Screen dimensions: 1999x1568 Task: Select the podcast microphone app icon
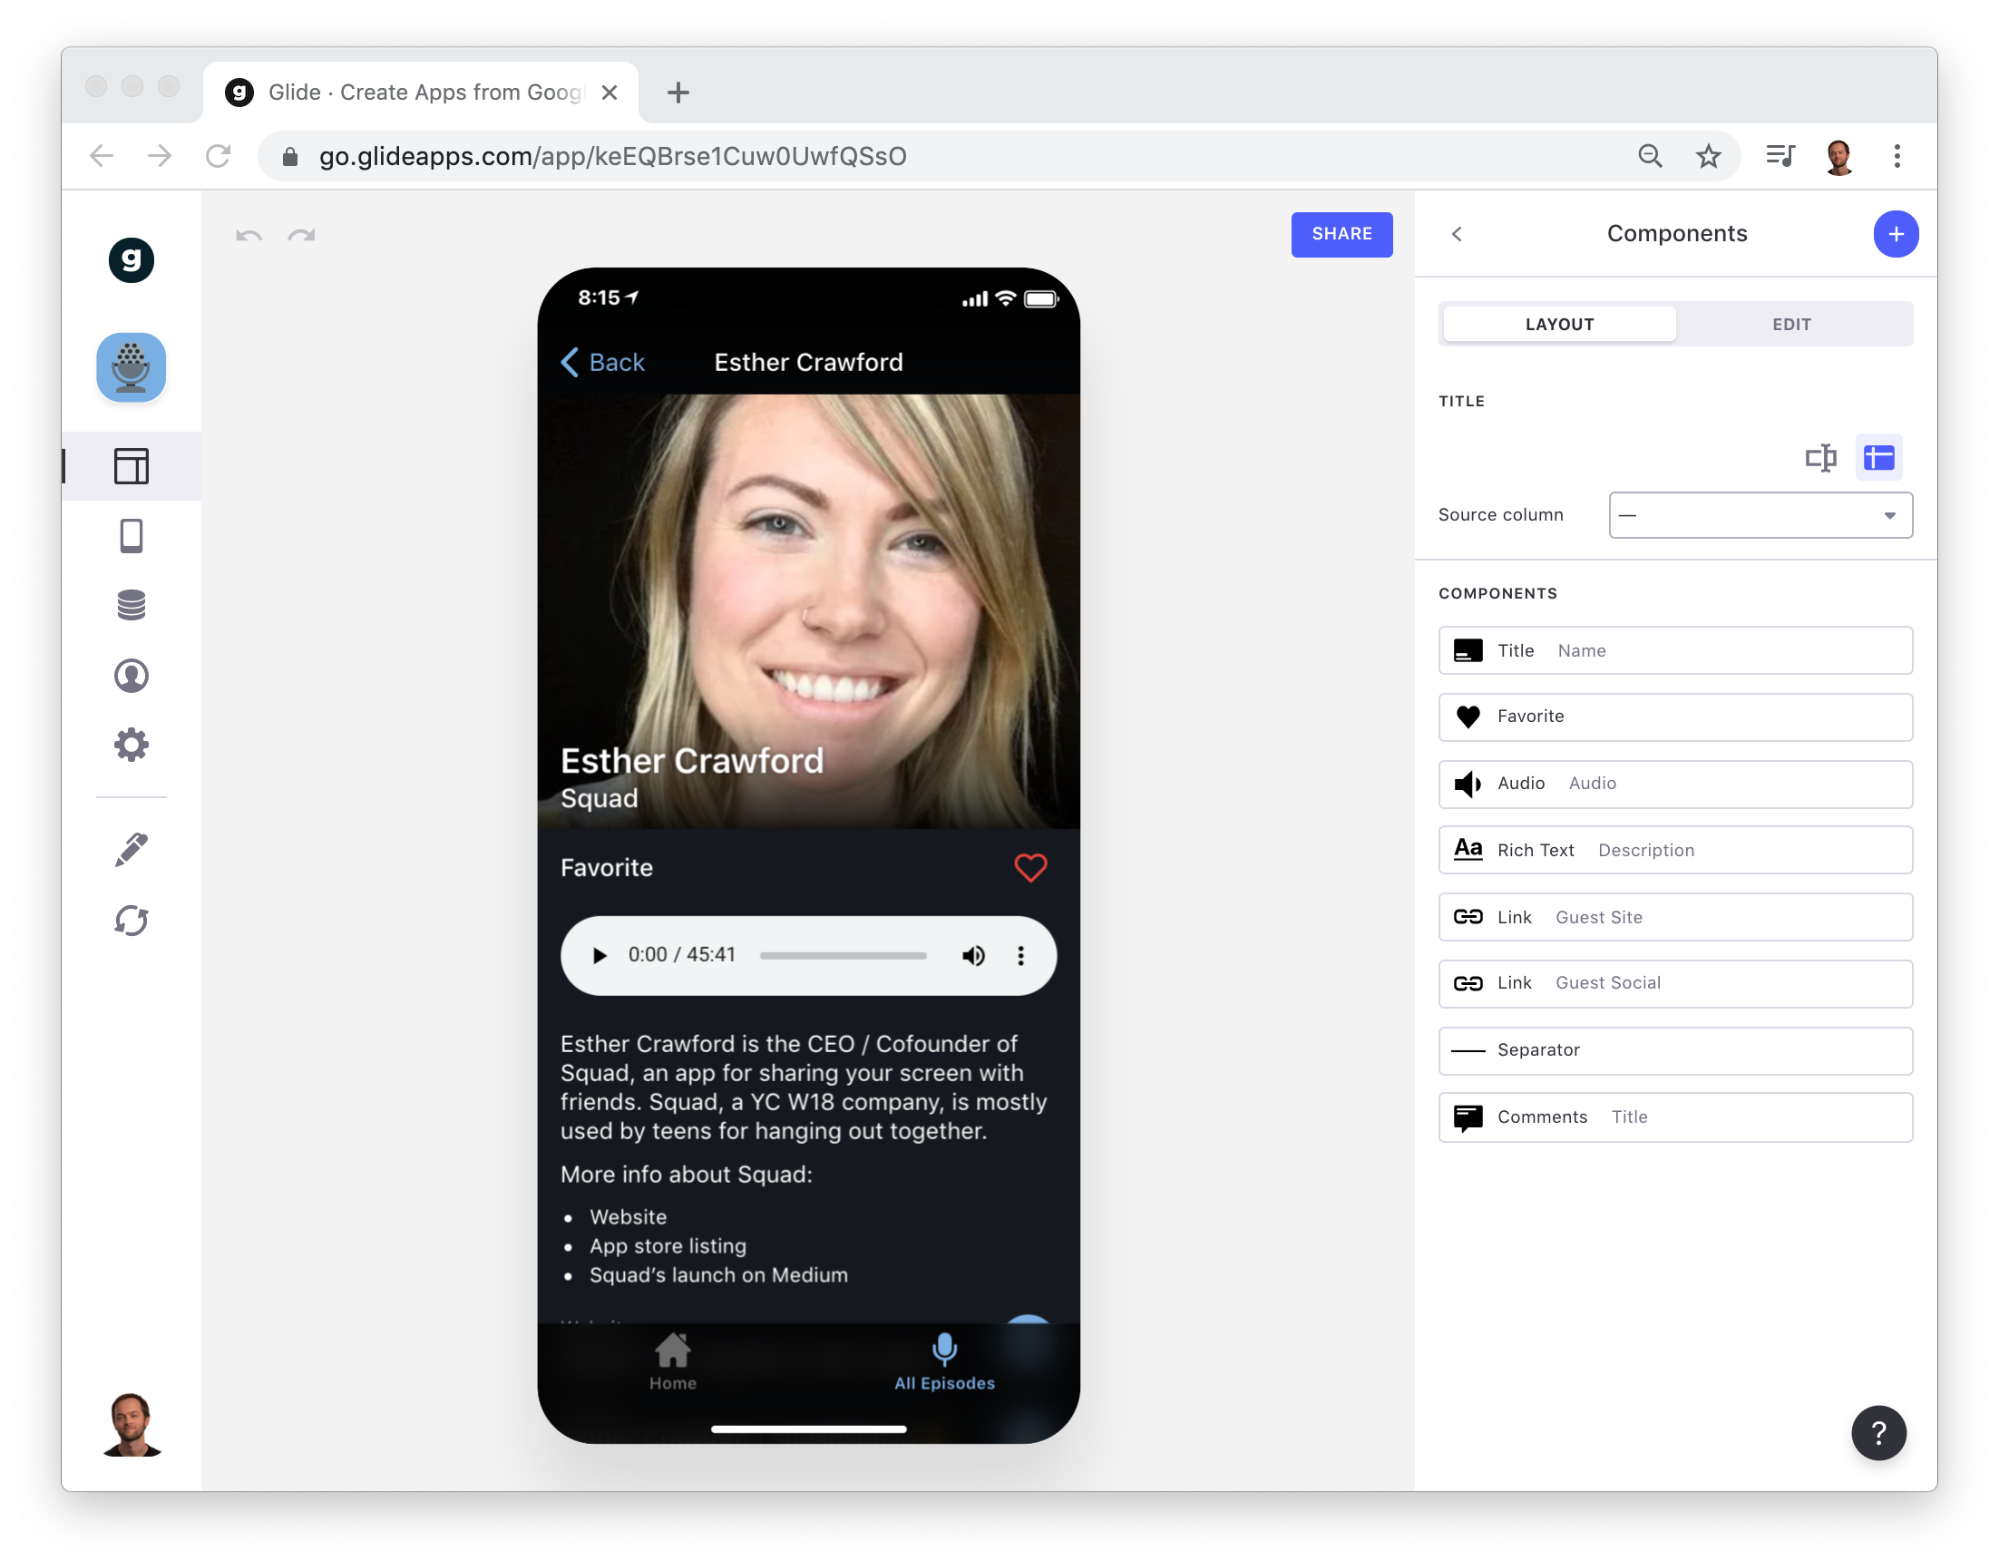coord(131,367)
